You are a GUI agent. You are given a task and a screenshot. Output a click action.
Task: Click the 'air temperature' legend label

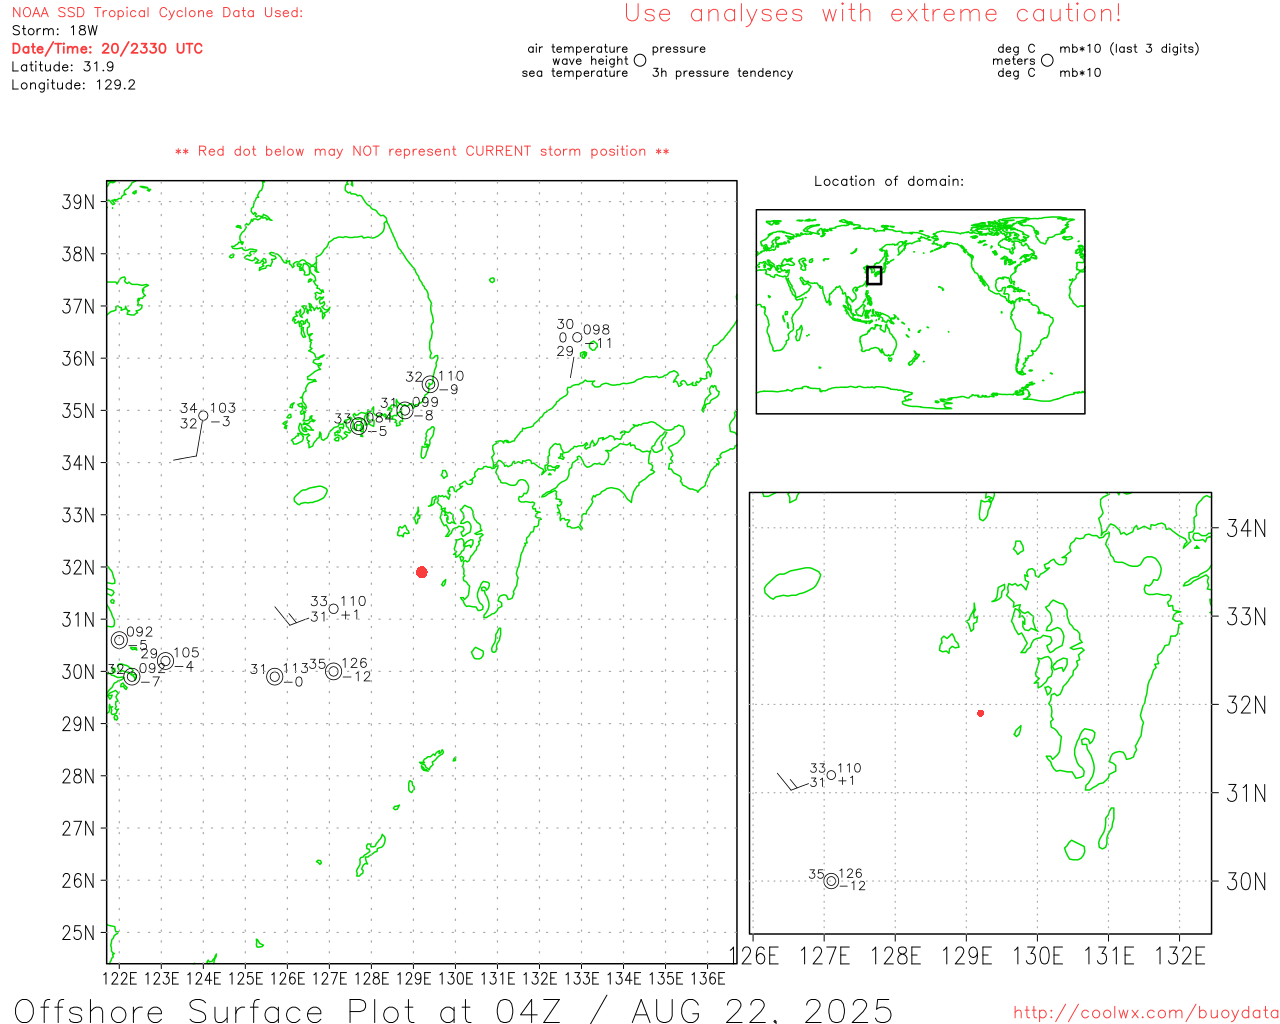coord(578,49)
